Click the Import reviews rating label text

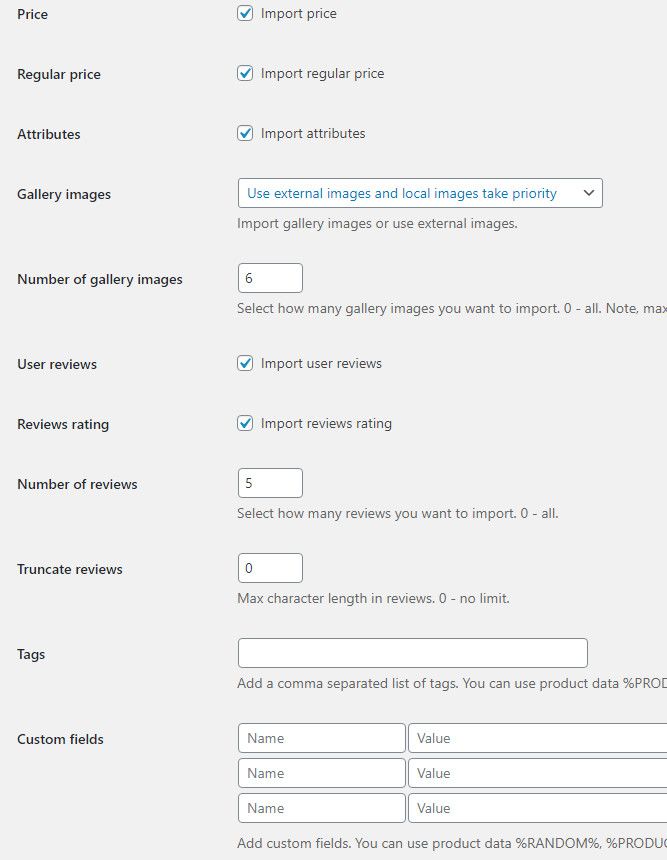(x=326, y=423)
